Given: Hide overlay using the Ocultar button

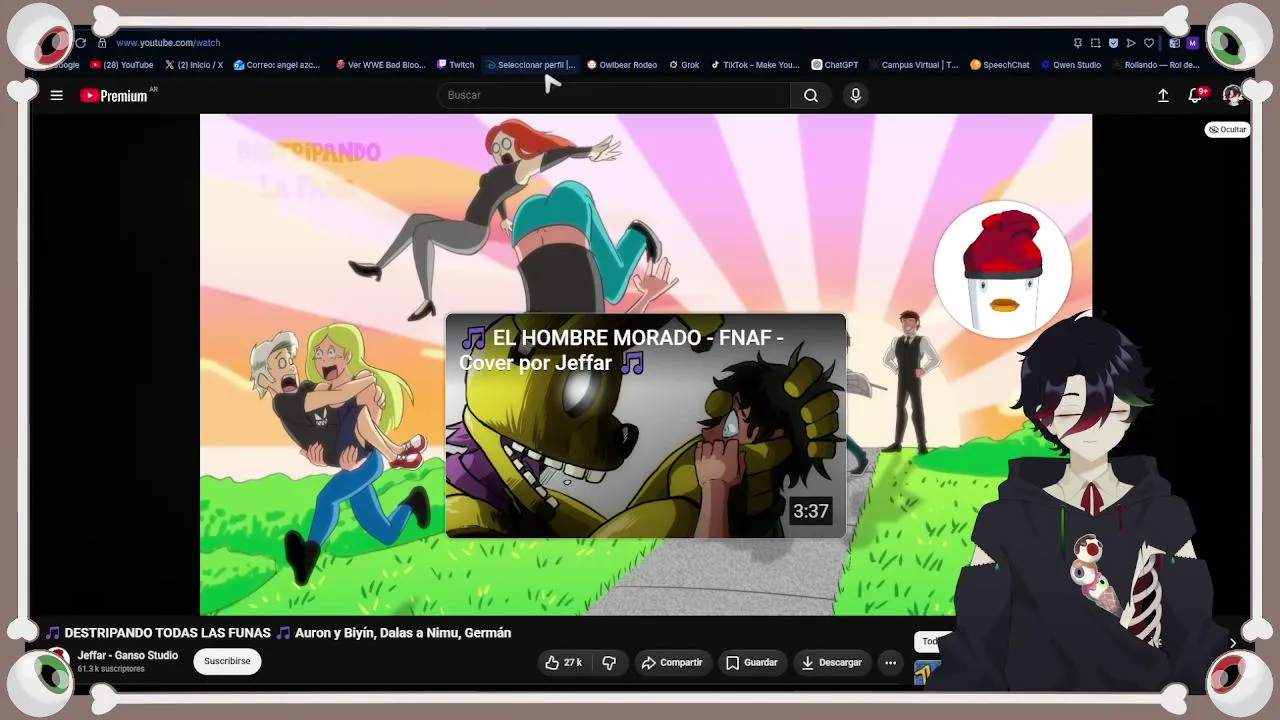Looking at the screenshot, I should [1227, 129].
